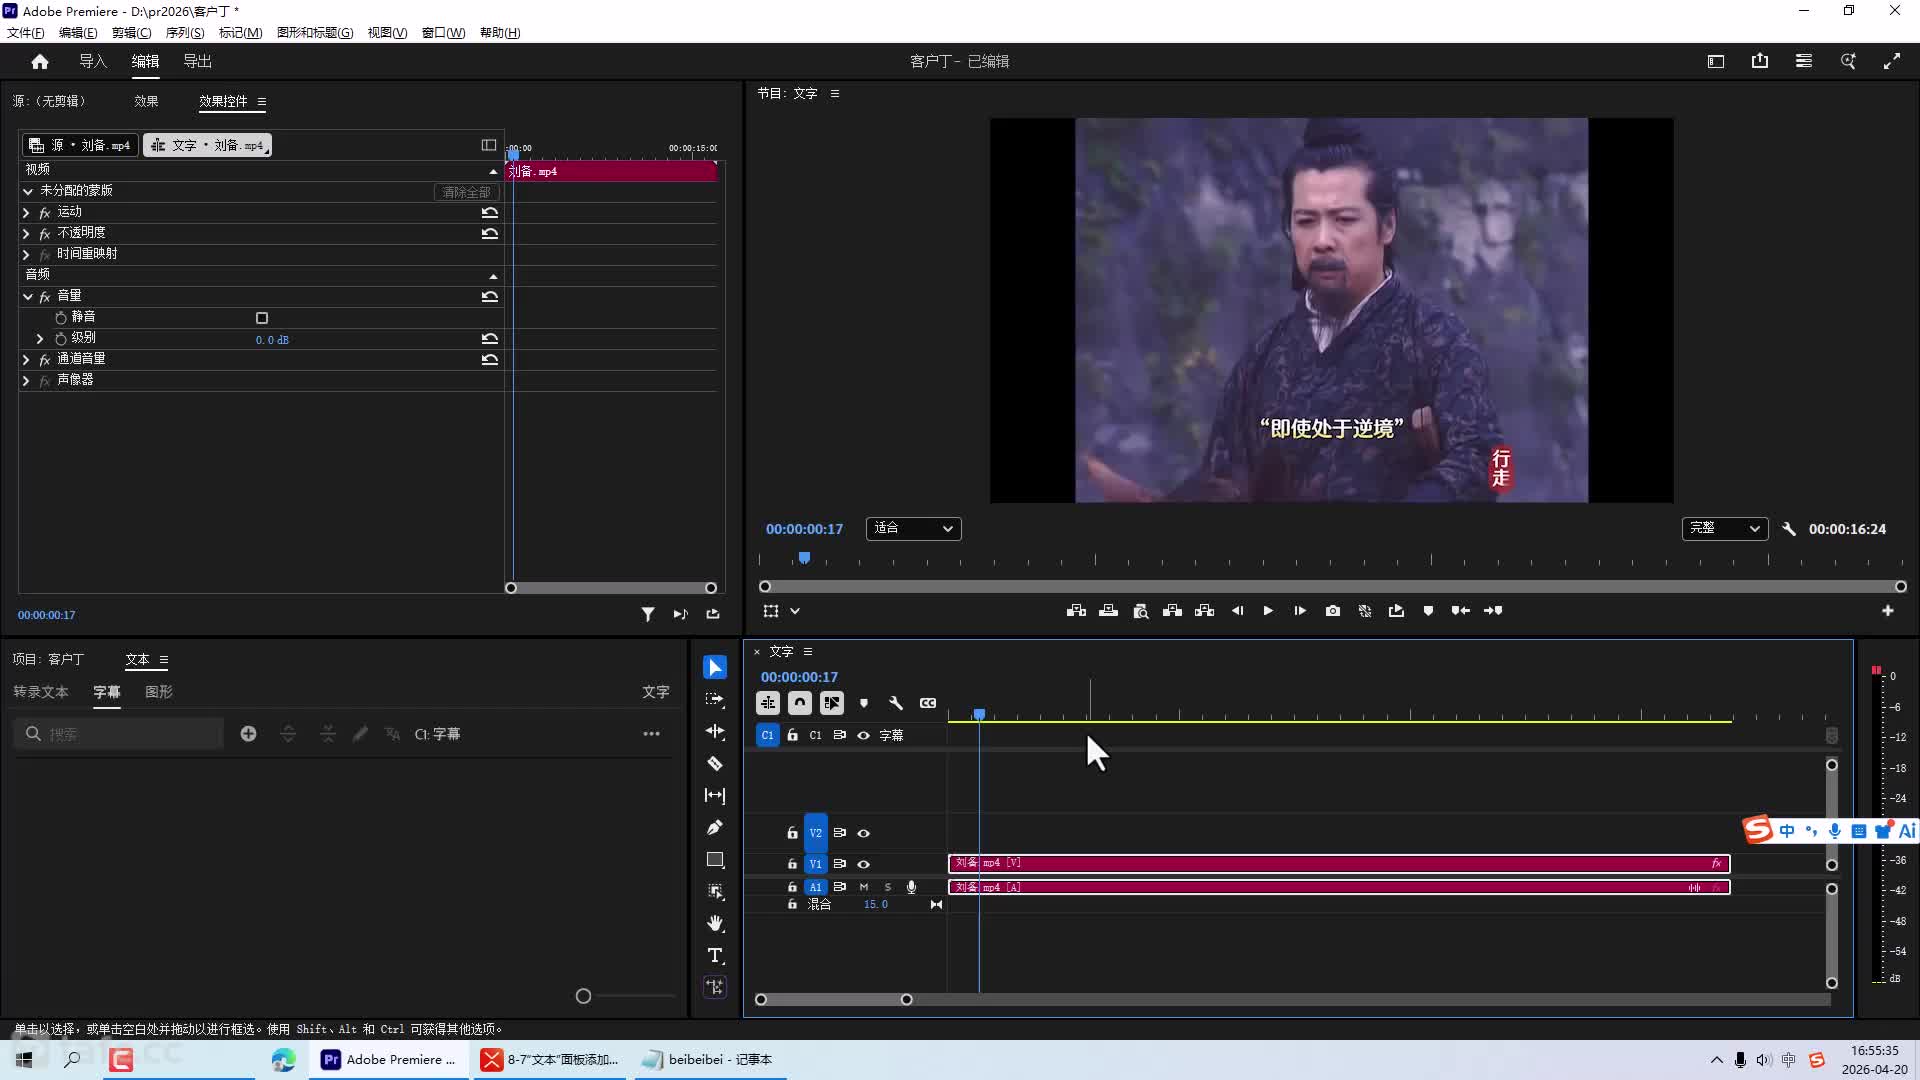Open captions panel more options menu

click(x=652, y=734)
